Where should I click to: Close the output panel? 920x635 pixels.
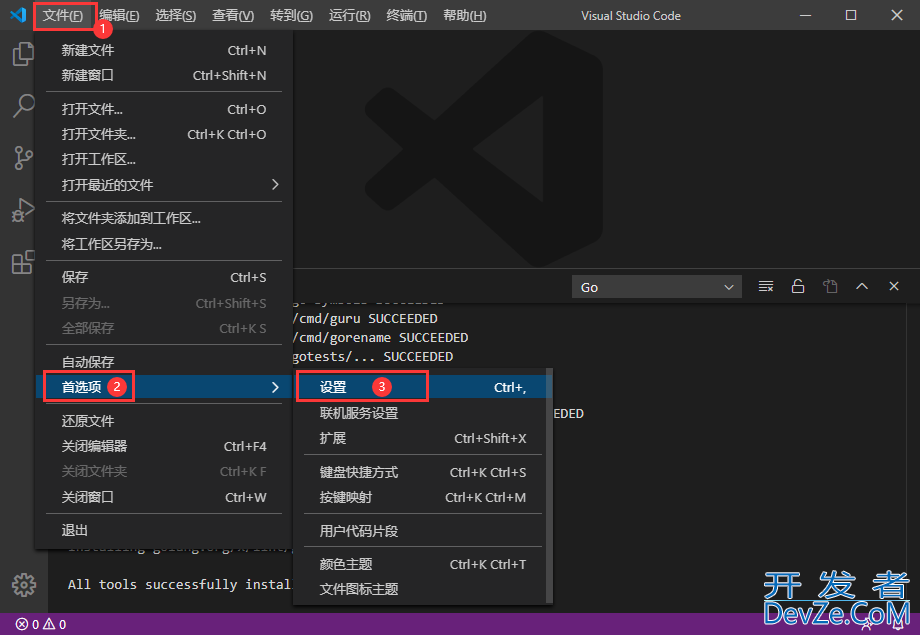[x=894, y=286]
